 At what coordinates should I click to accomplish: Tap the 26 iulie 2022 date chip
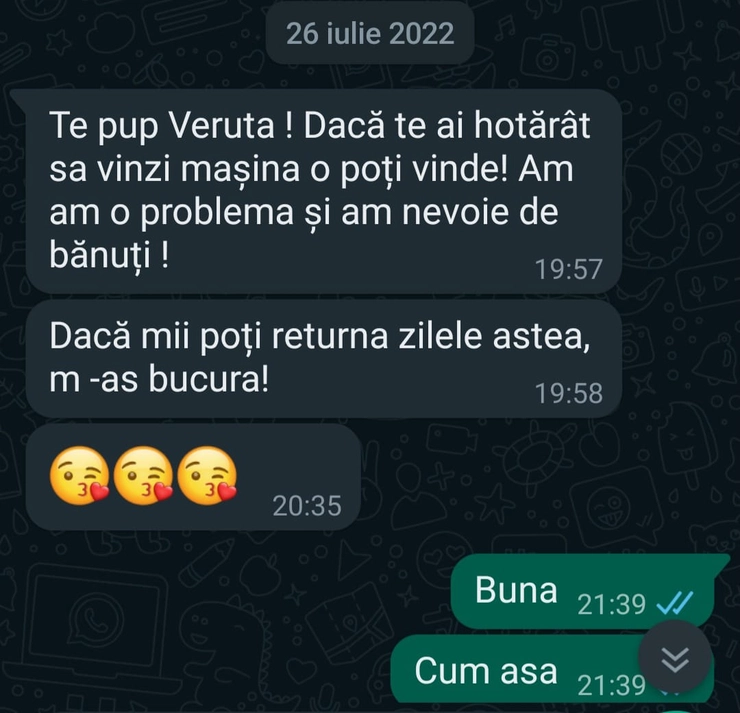click(x=370, y=33)
